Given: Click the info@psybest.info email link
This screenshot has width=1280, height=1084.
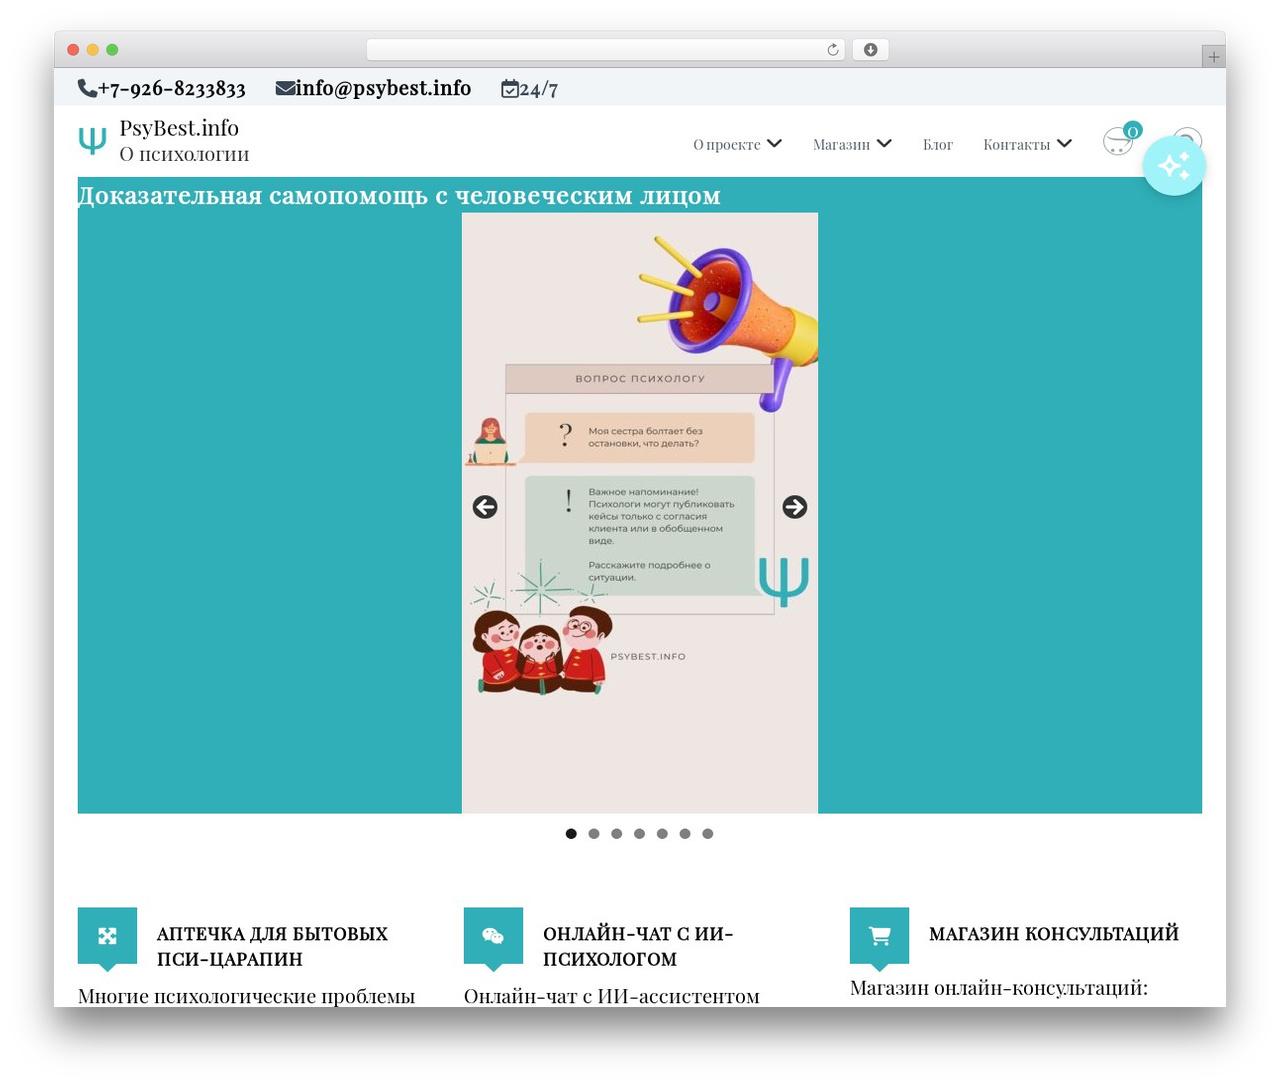Looking at the screenshot, I should [383, 89].
